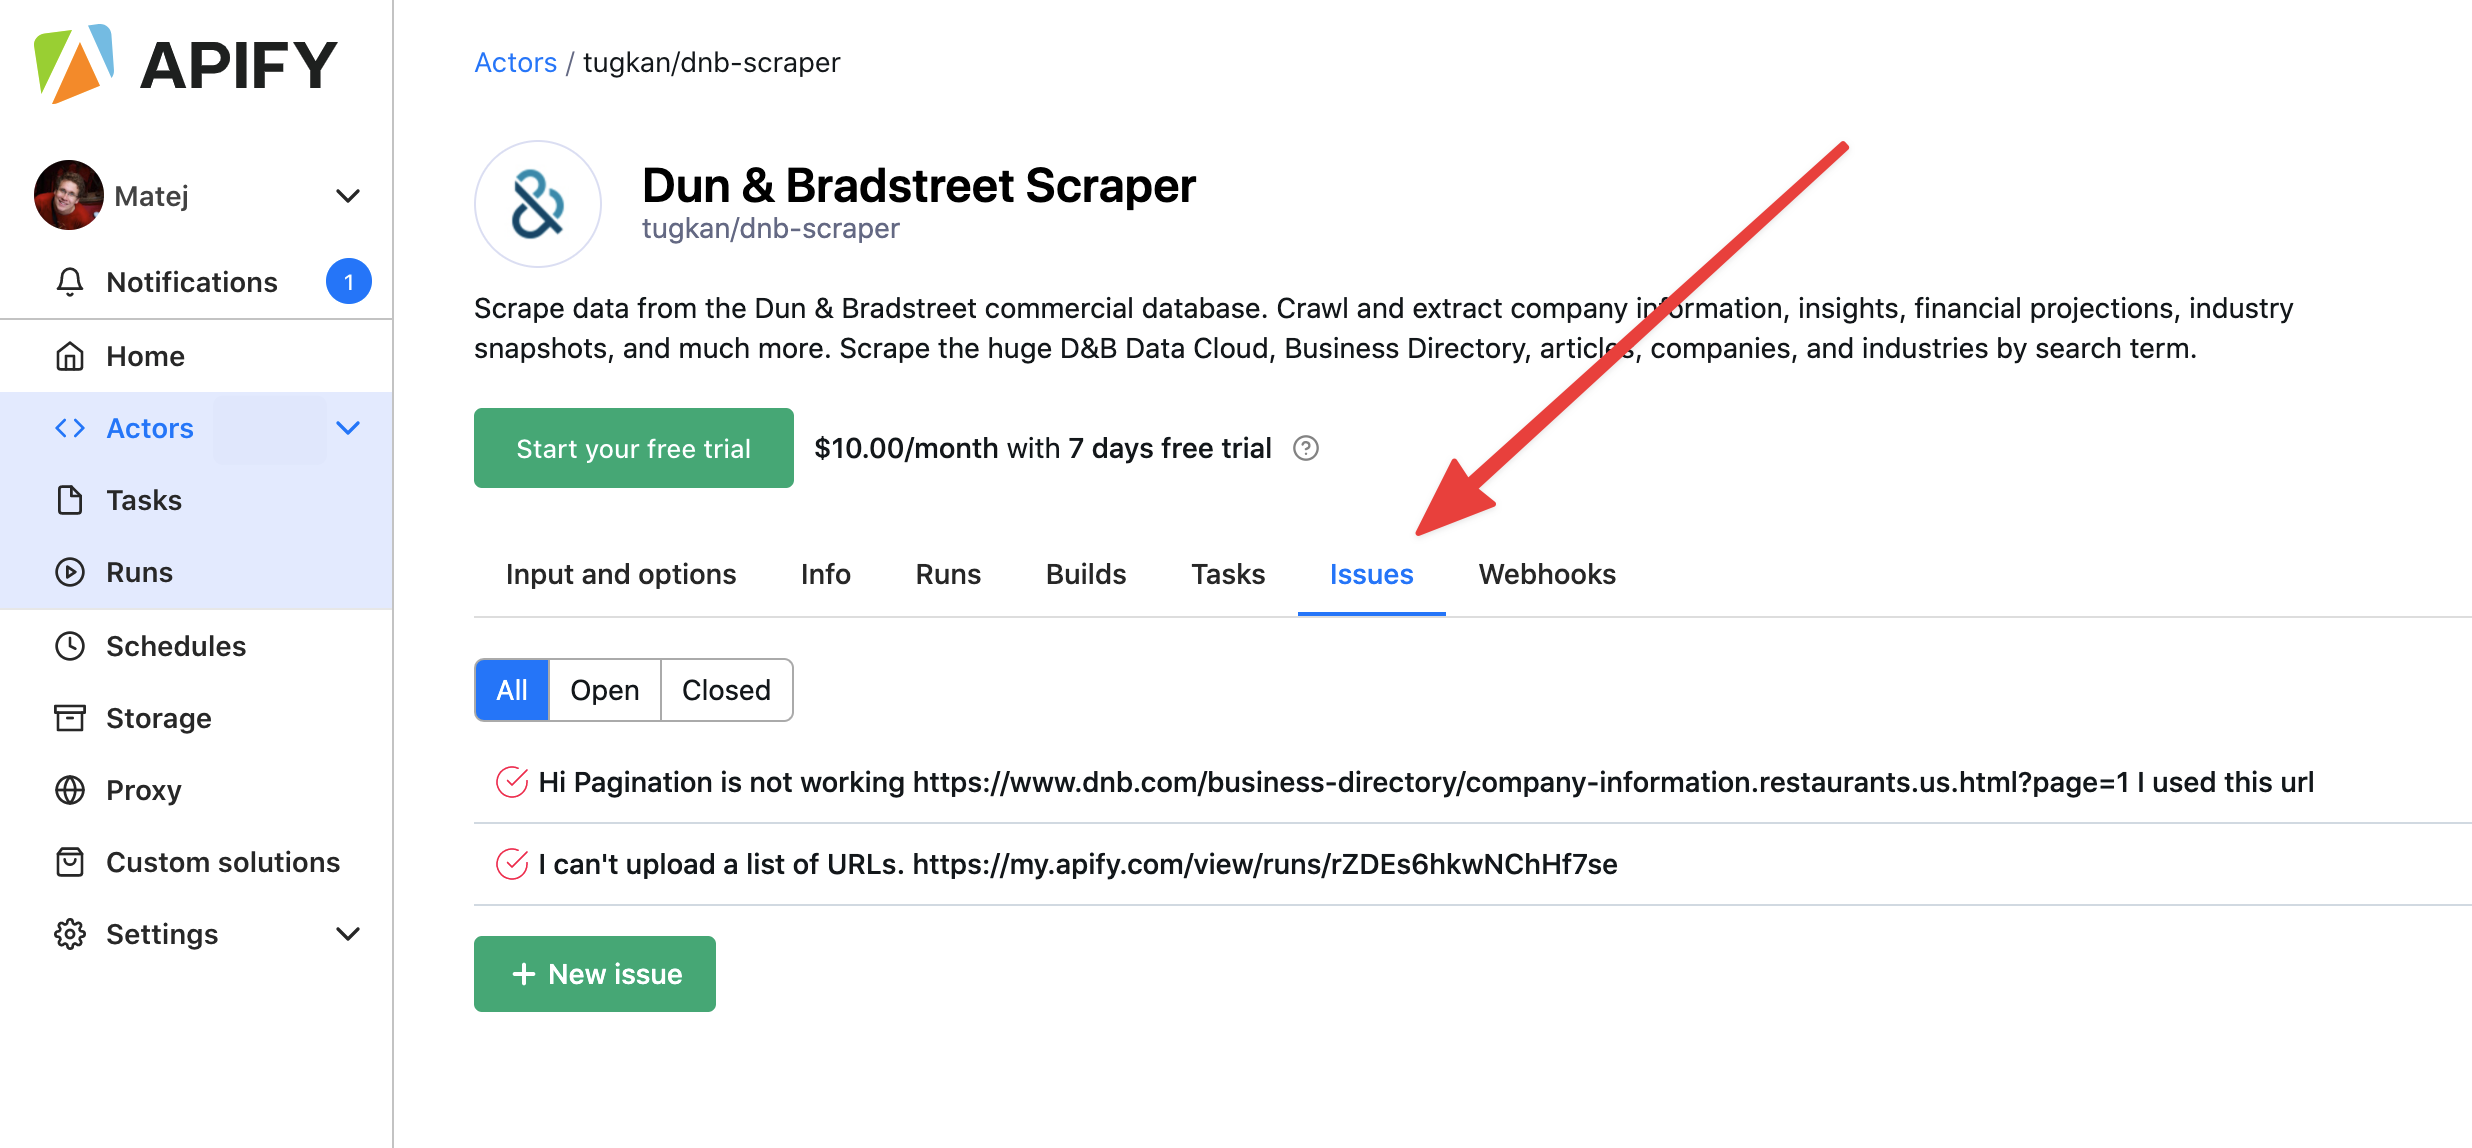The width and height of the screenshot is (2472, 1148).
Task: Click the Settings gear icon
Action: pos(70,934)
